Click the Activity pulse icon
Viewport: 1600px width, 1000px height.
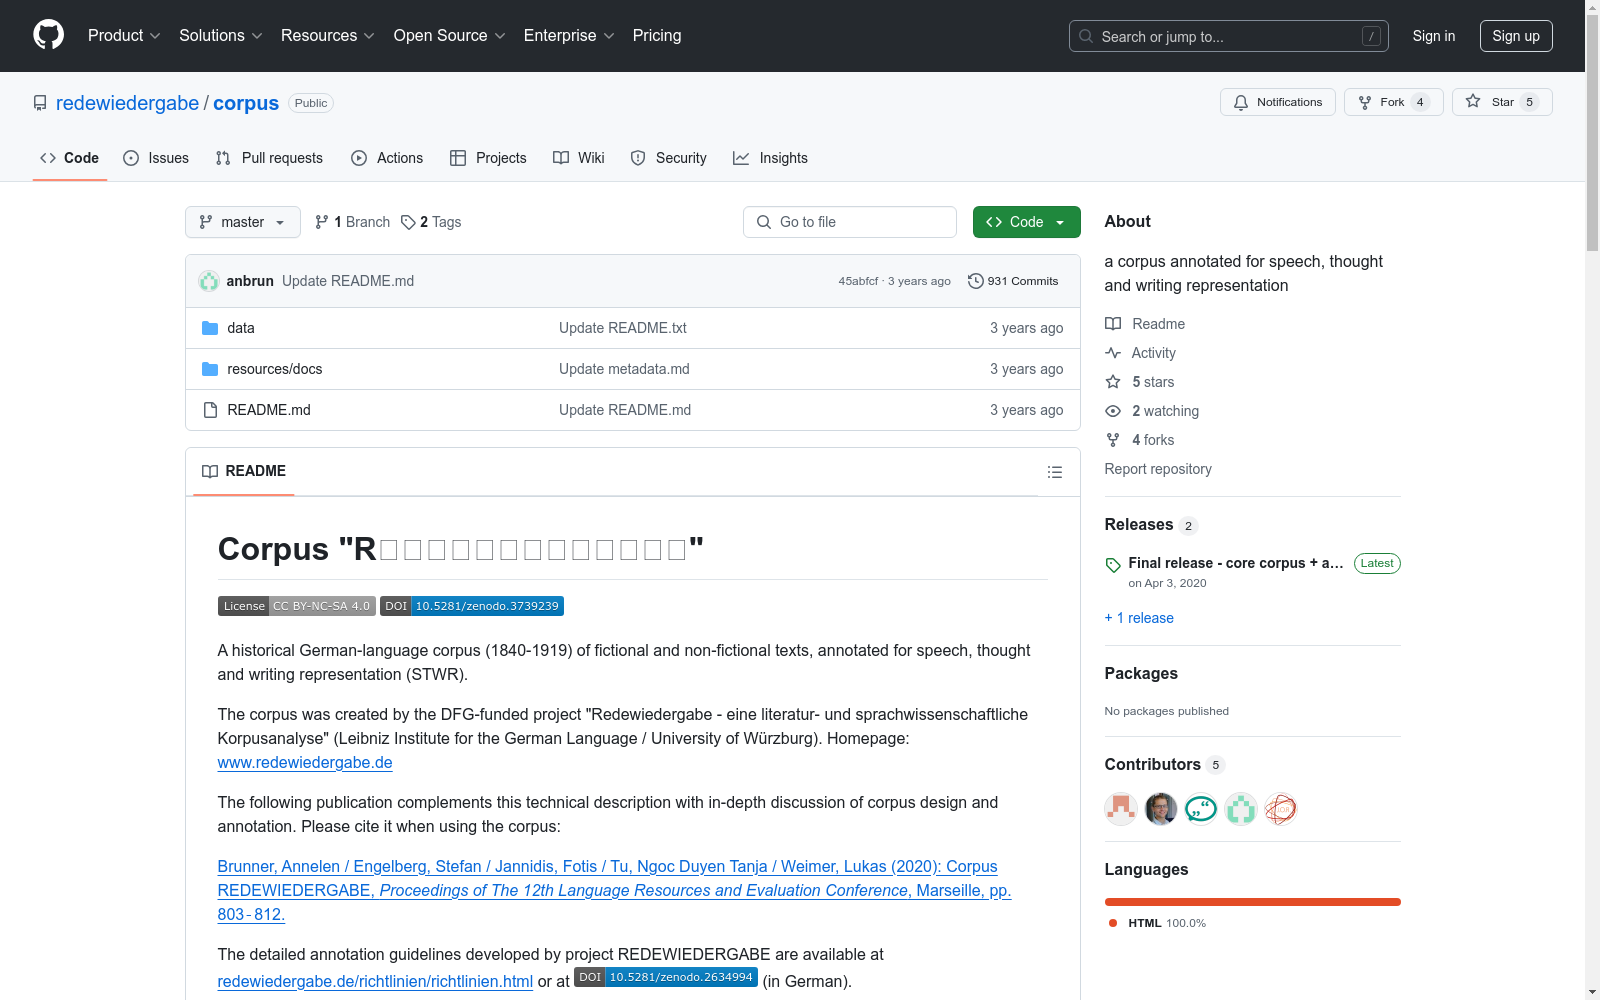(x=1113, y=353)
